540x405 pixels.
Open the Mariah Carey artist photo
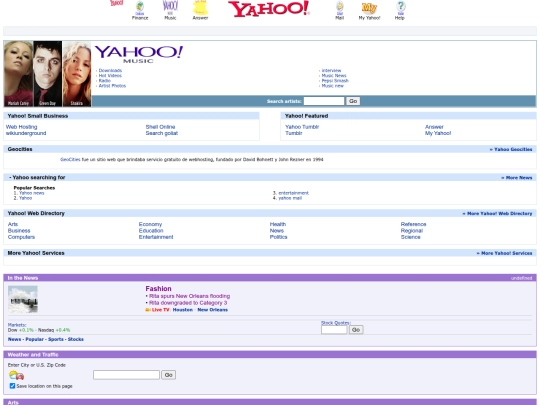pos(19,74)
